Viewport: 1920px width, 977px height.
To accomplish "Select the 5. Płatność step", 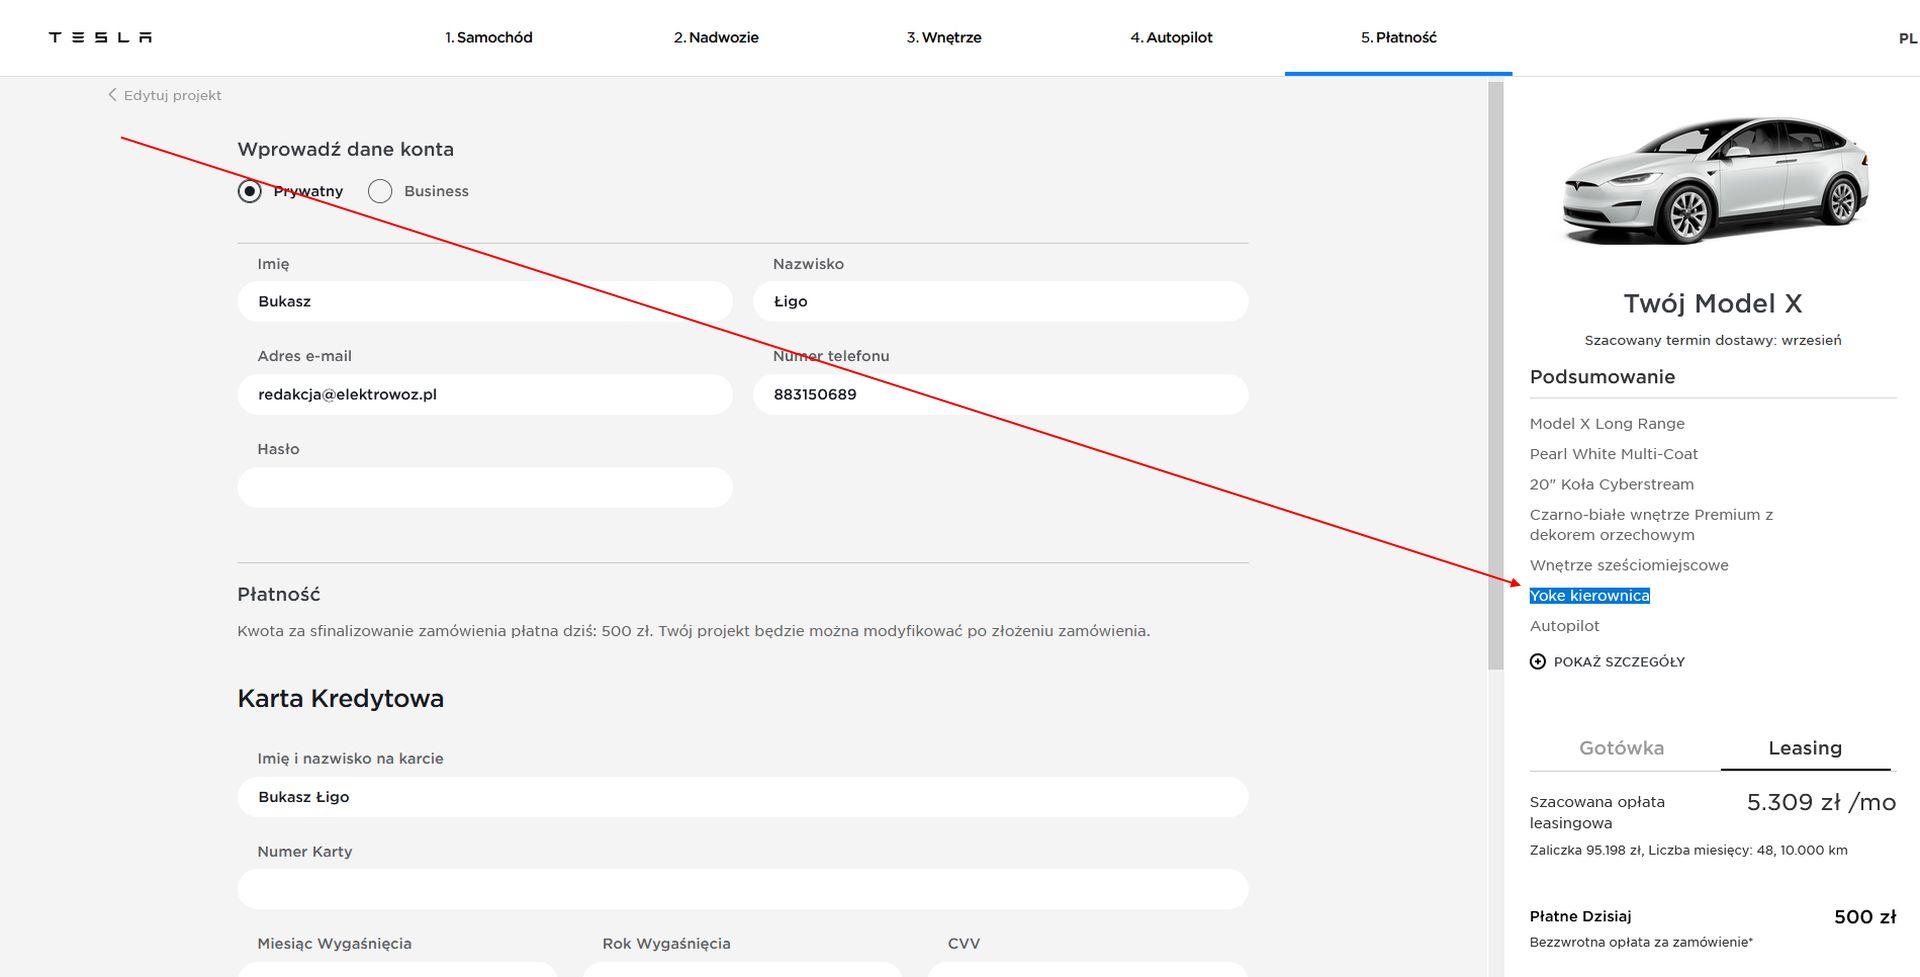I will tap(1398, 37).
